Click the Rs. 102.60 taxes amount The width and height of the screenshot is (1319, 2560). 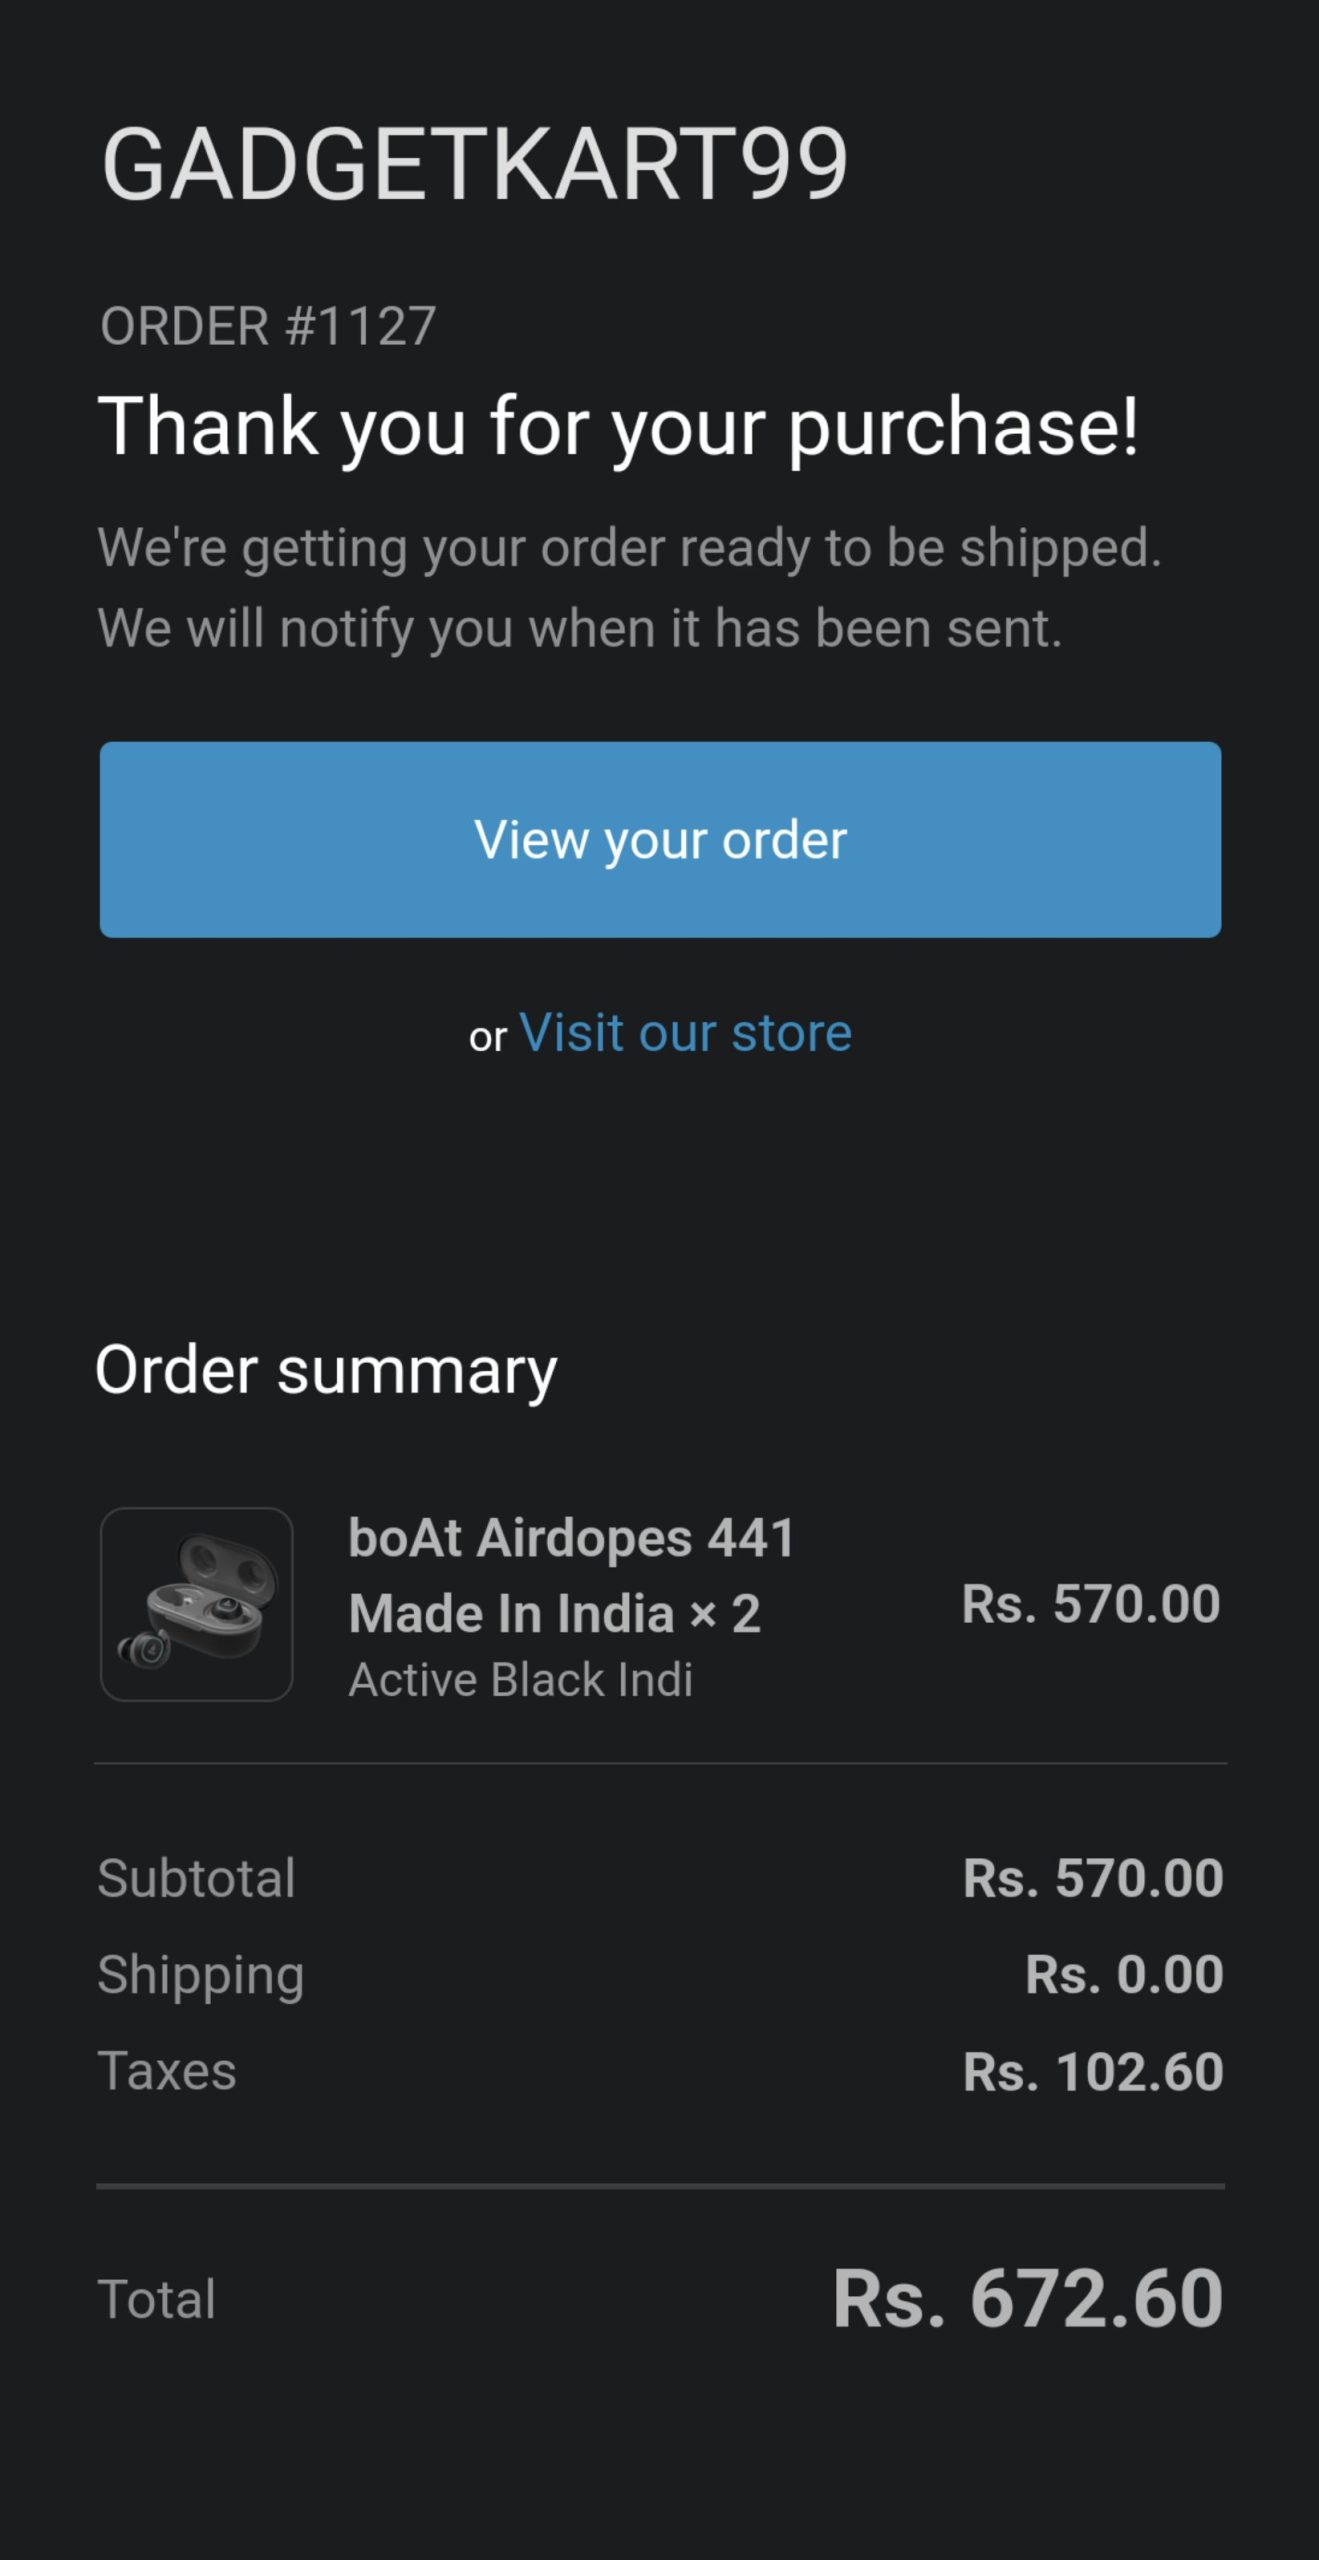[1092, 2071]
